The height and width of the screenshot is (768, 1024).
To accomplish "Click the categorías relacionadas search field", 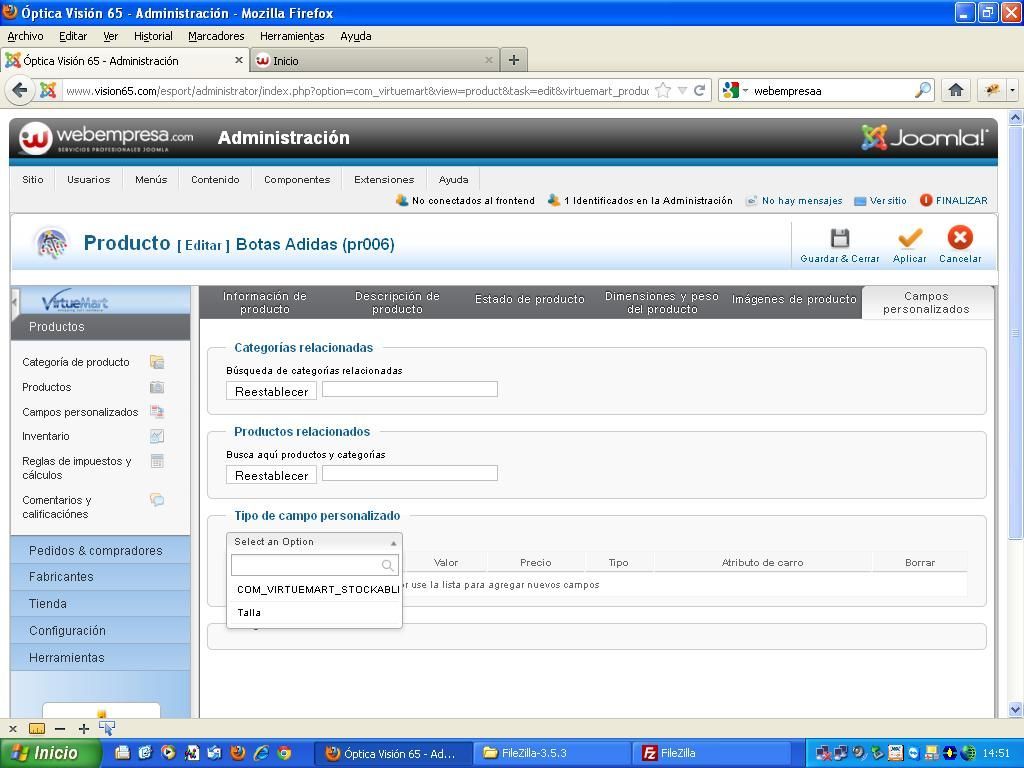I will point(410,389).
